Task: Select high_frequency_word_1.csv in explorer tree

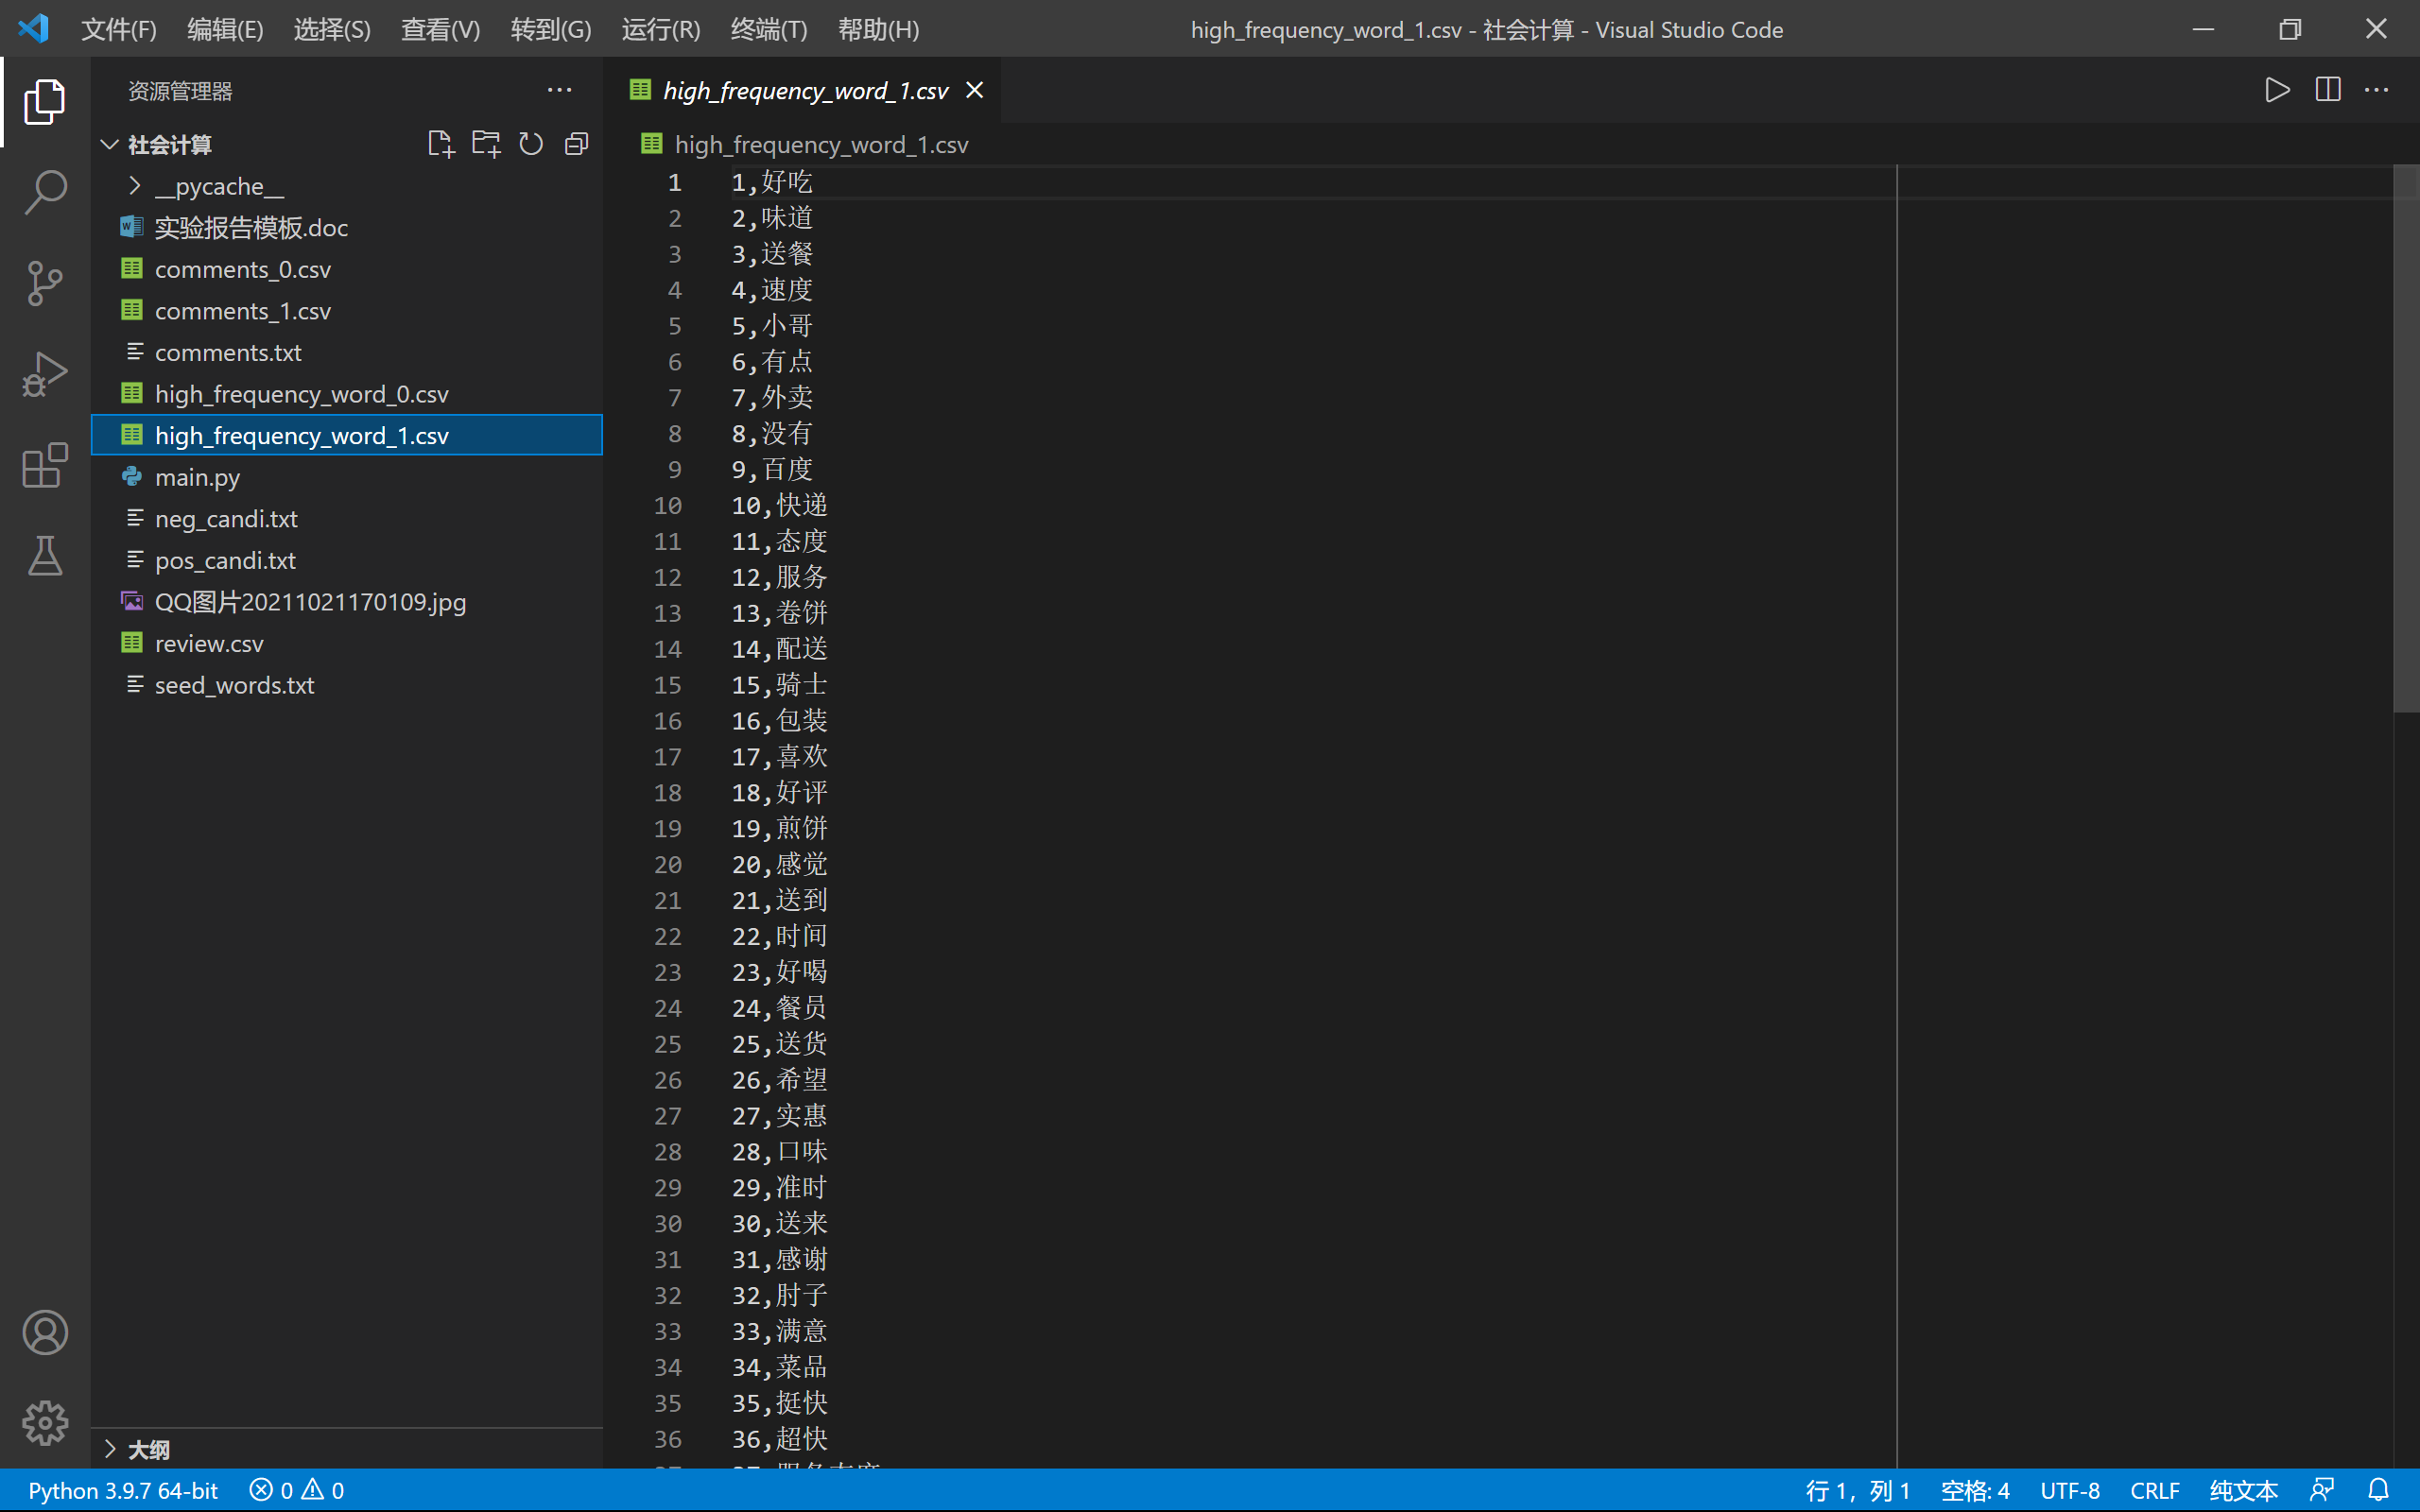Action: click(x=347, y=435)
